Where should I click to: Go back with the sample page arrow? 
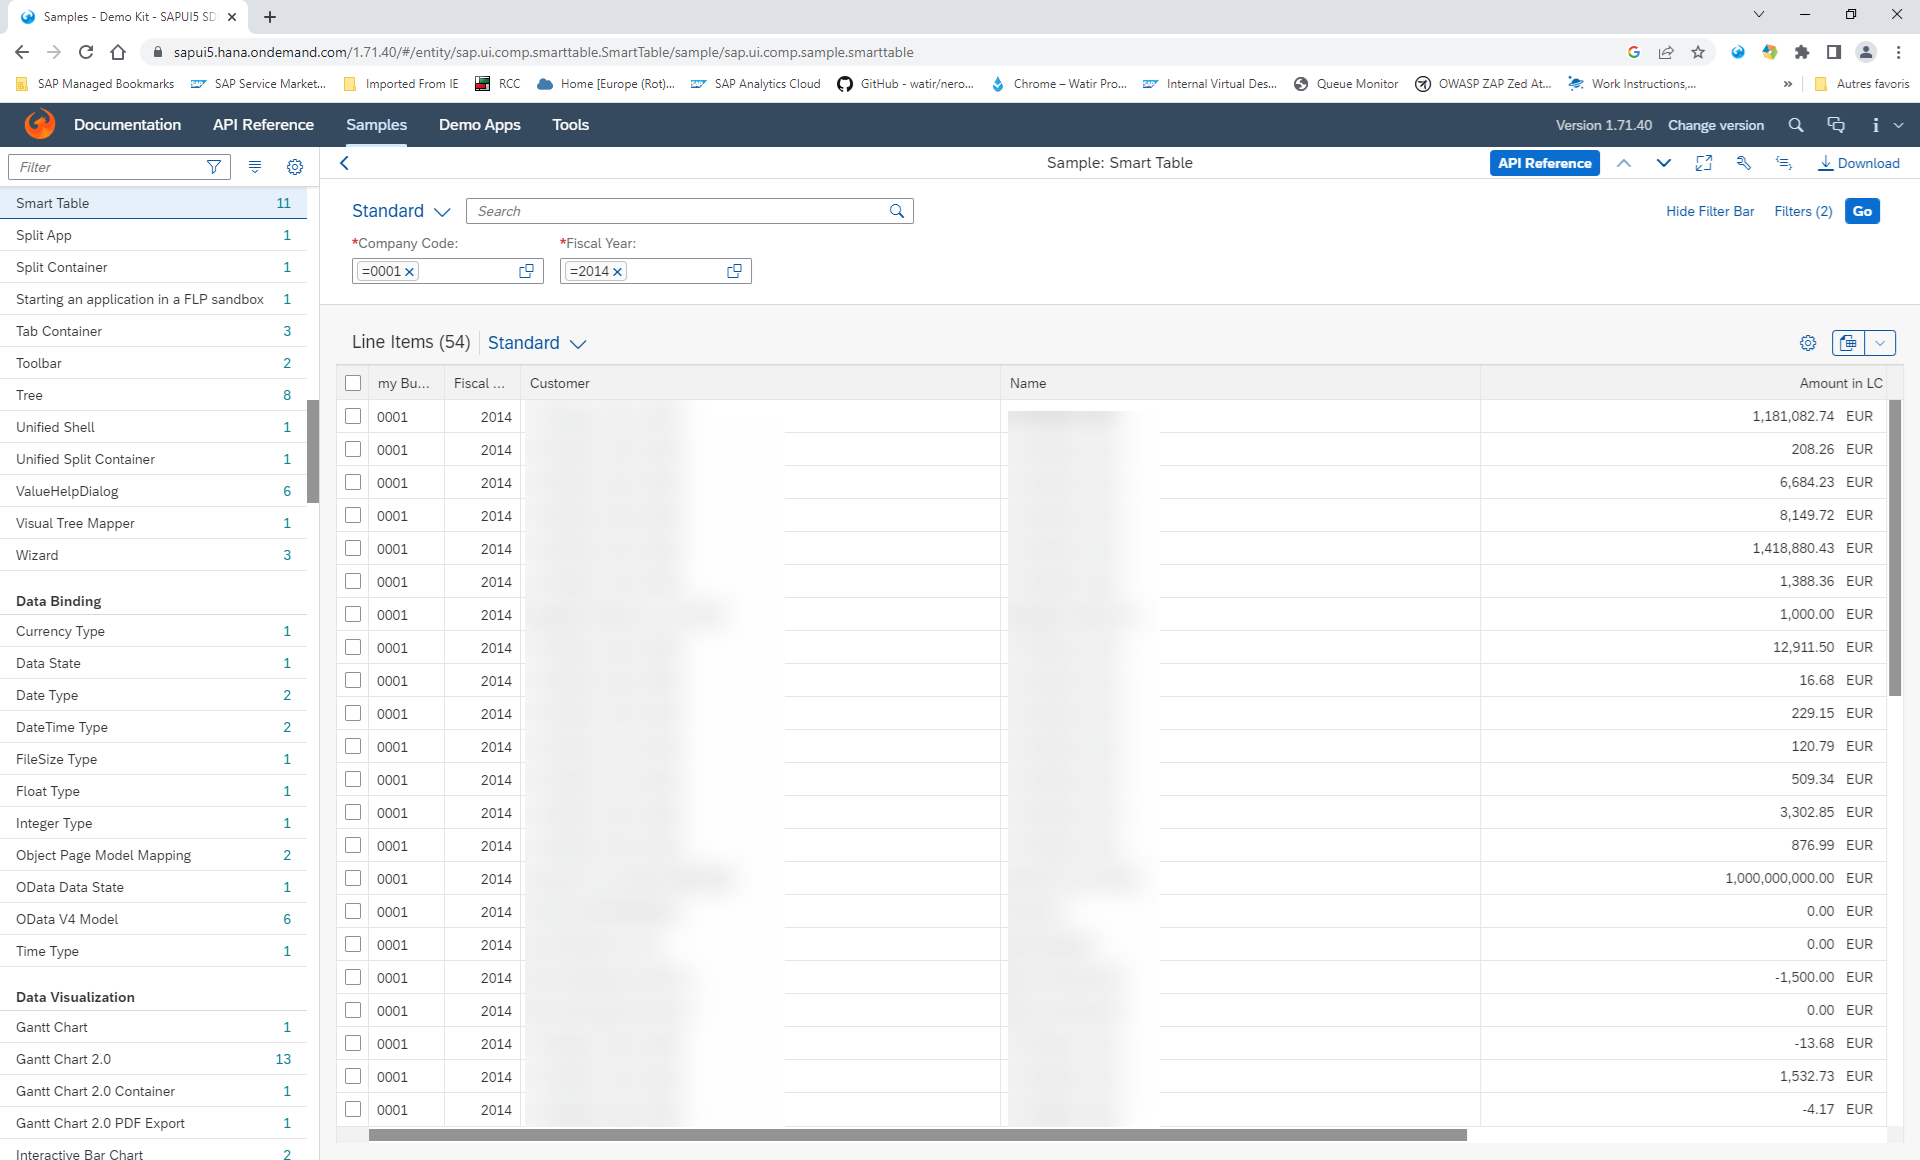click(x=344, y=163)
